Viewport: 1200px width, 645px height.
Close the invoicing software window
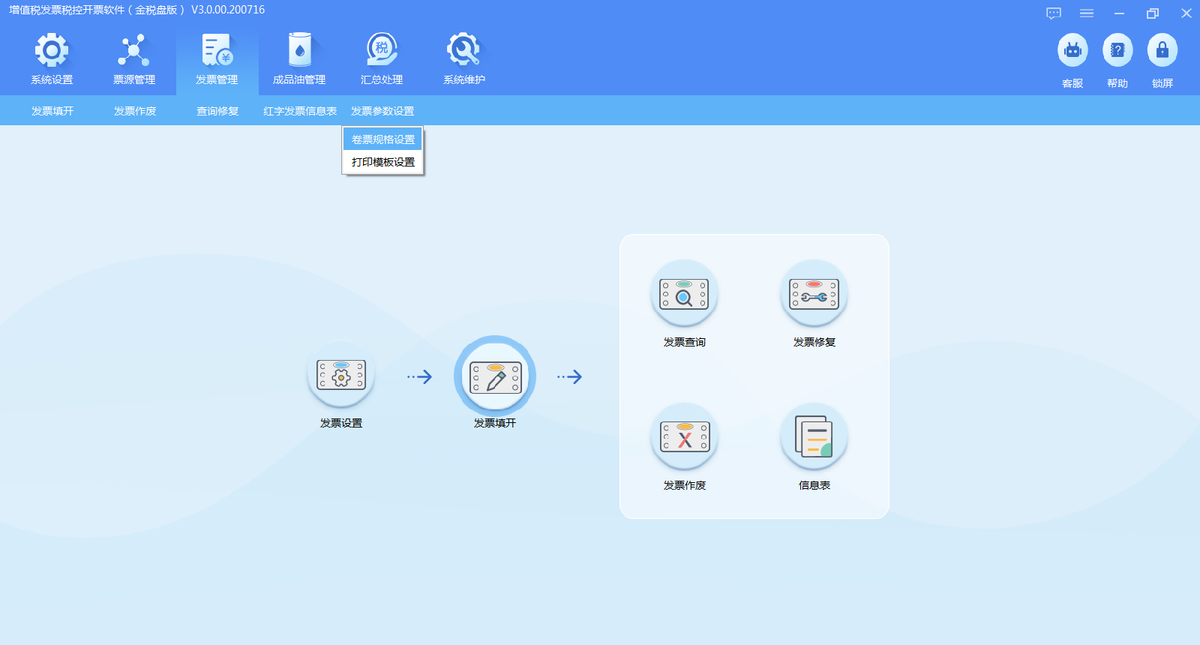1186,13
